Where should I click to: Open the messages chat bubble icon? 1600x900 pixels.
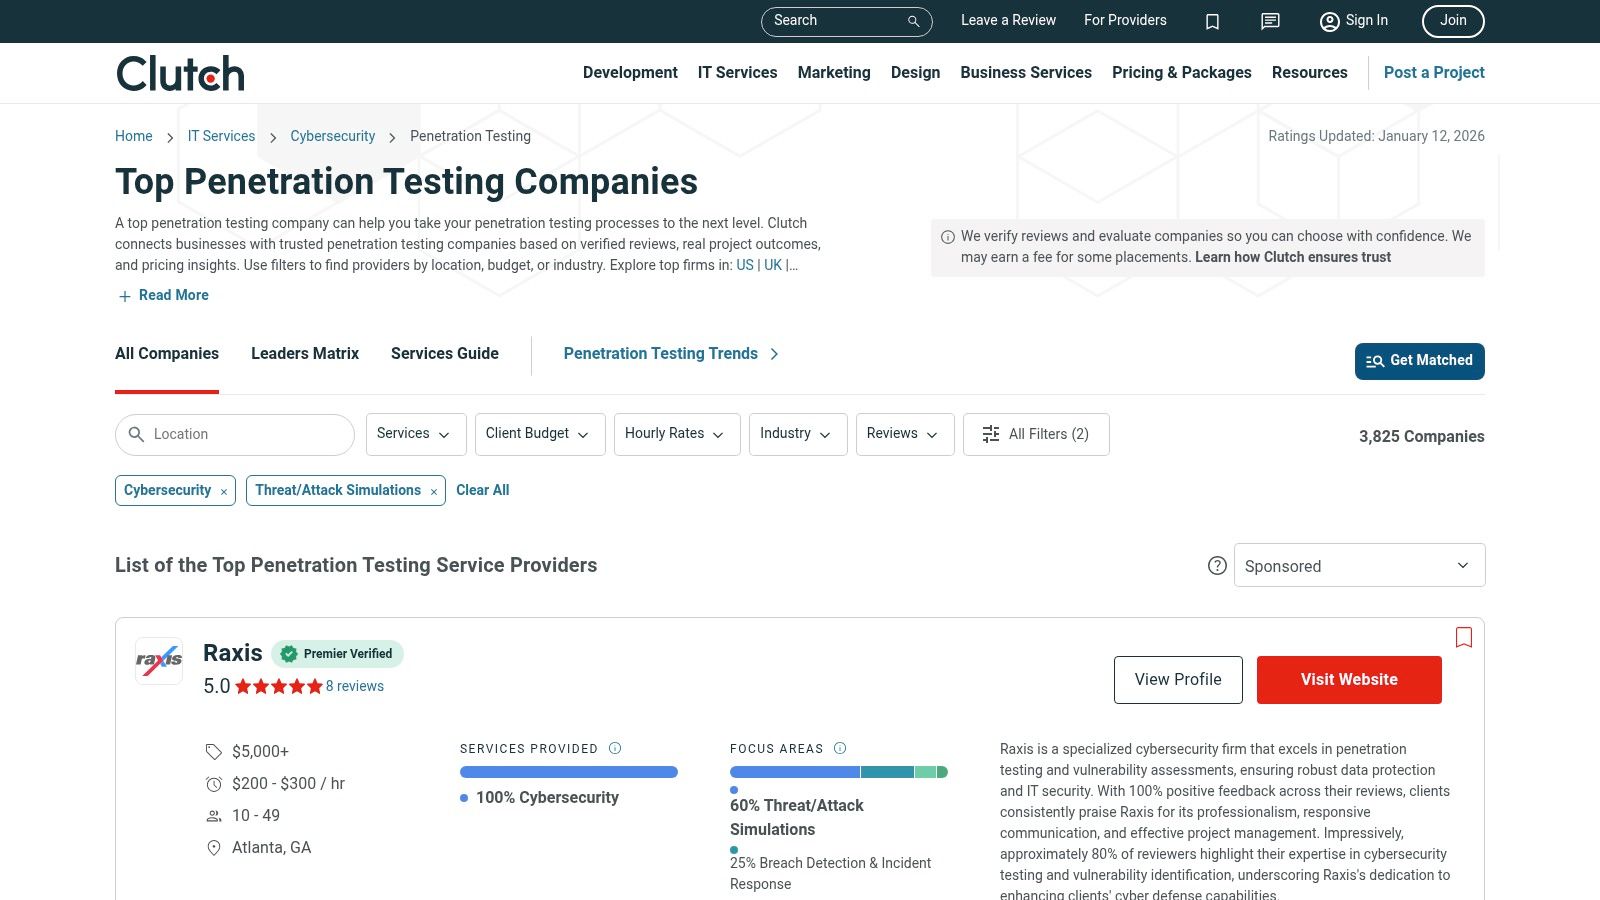[1269, 21]
